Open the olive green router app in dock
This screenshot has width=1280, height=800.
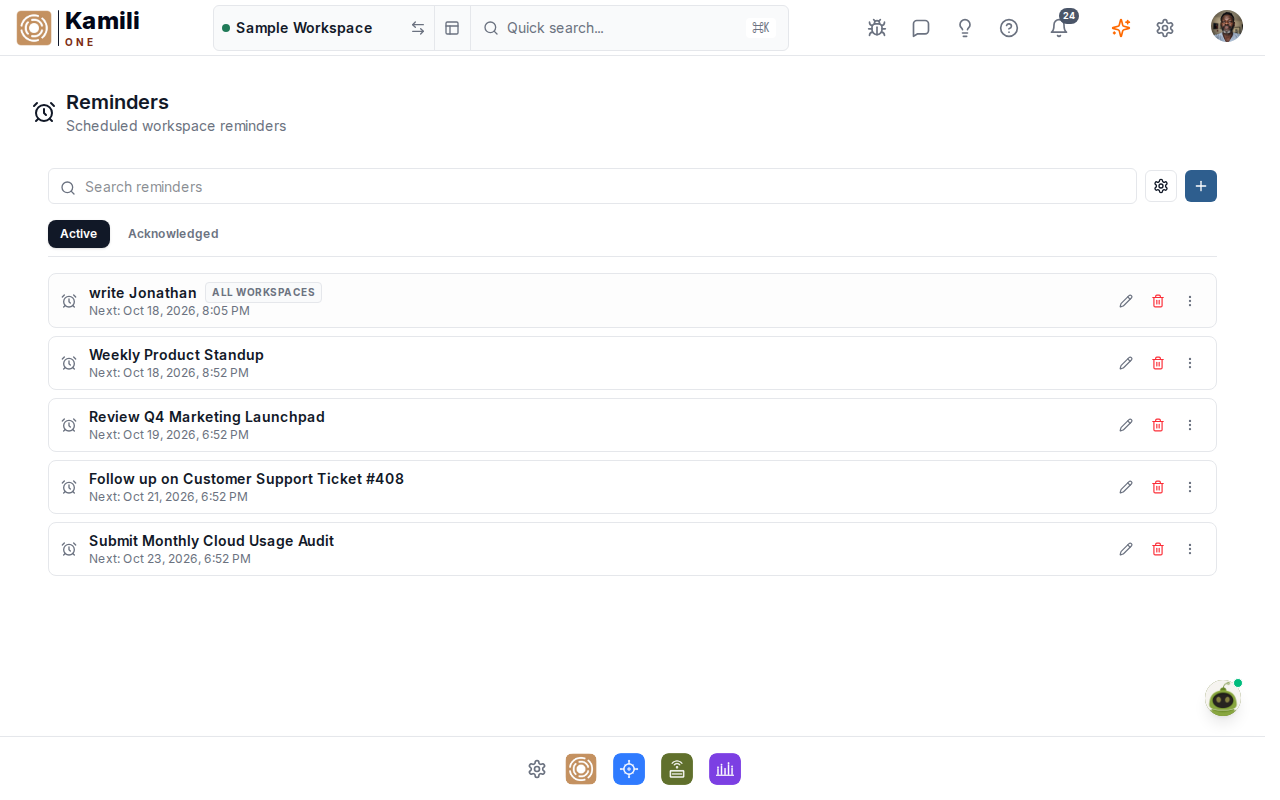[677, 769]
